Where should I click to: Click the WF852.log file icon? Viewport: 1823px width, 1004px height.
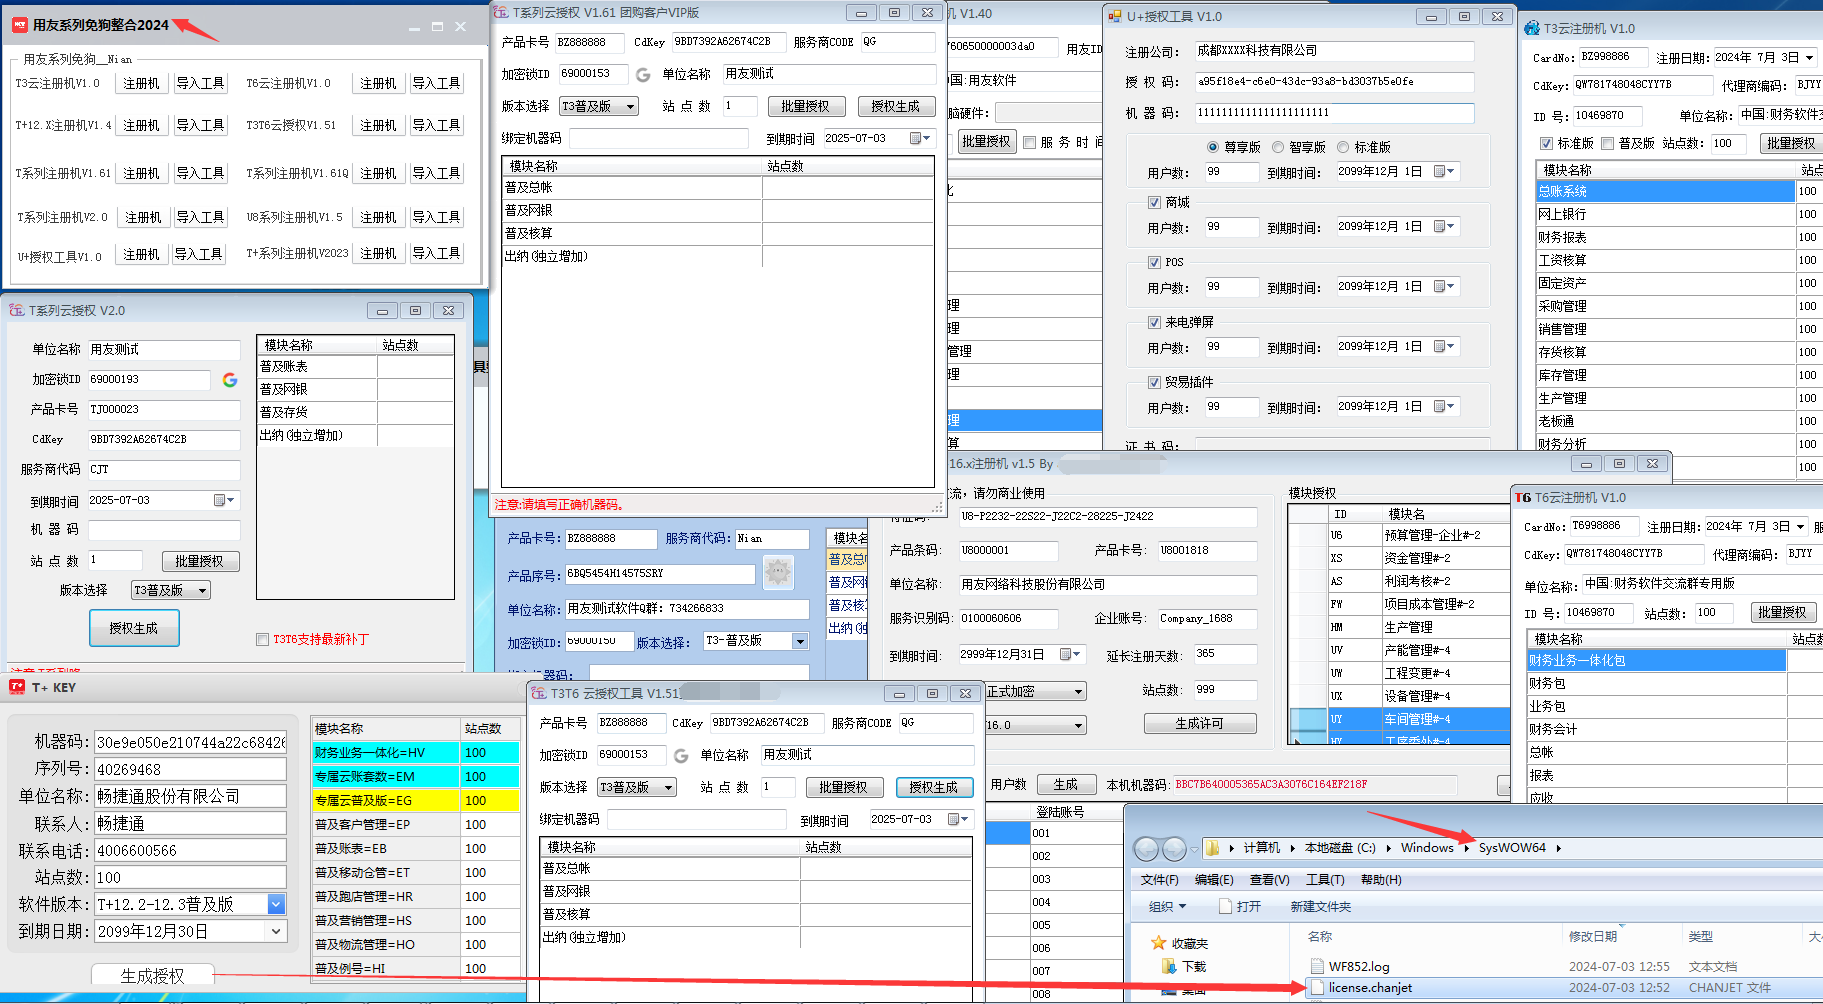click(1316, 966)
